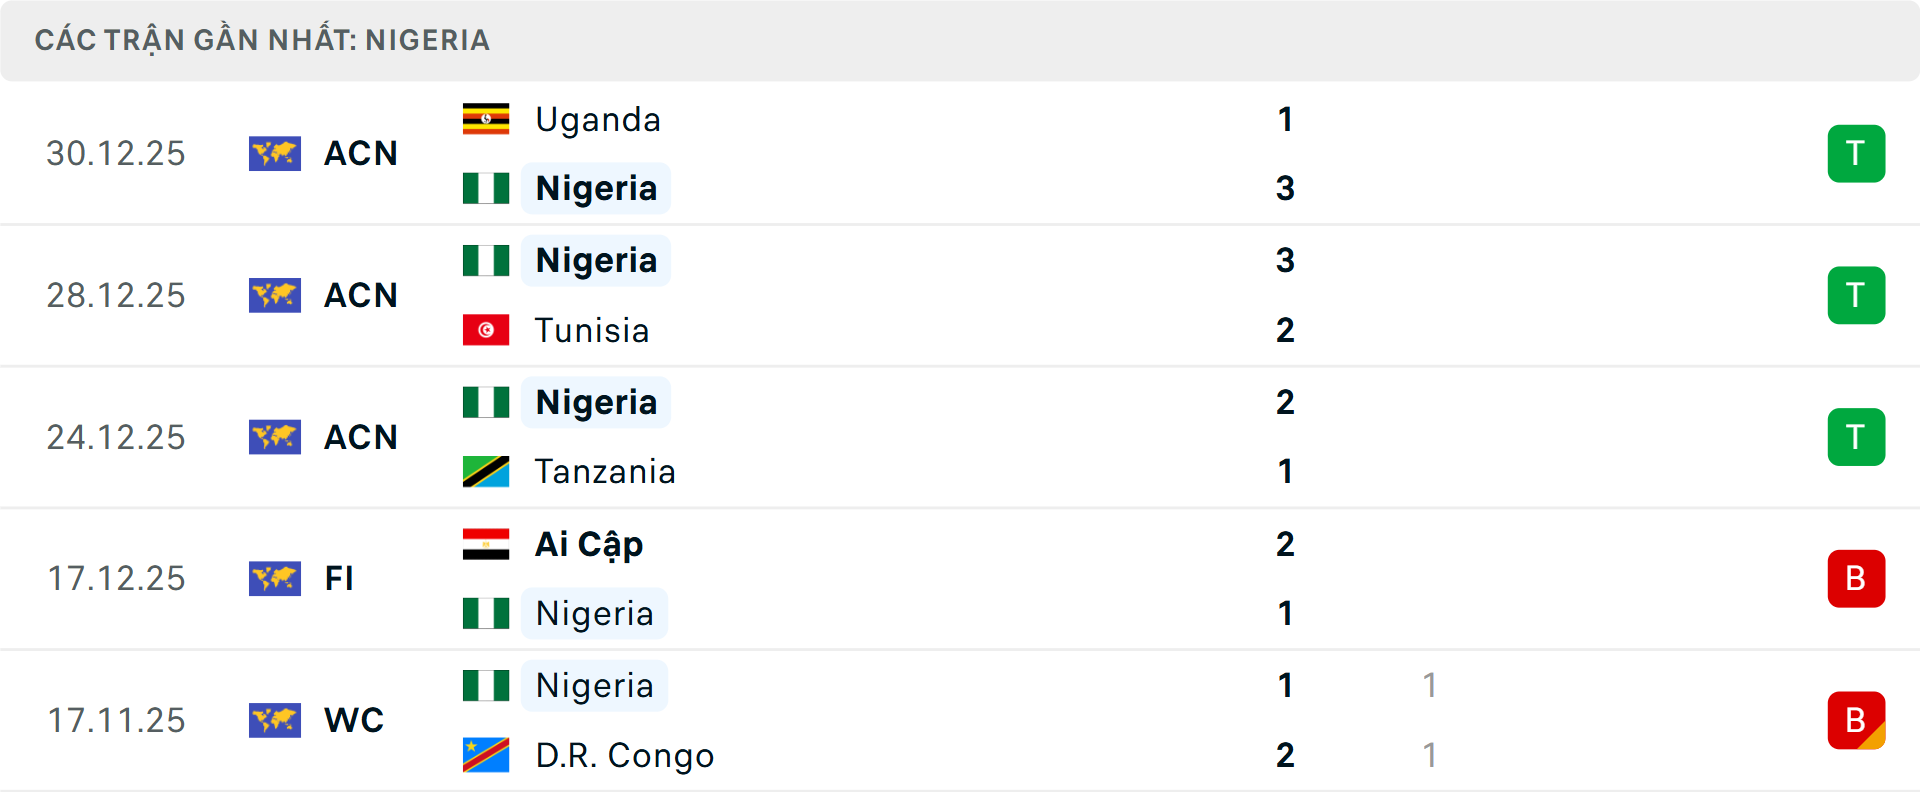
Task: Open the ACN competition globe icon
Action: coord(275,153)
